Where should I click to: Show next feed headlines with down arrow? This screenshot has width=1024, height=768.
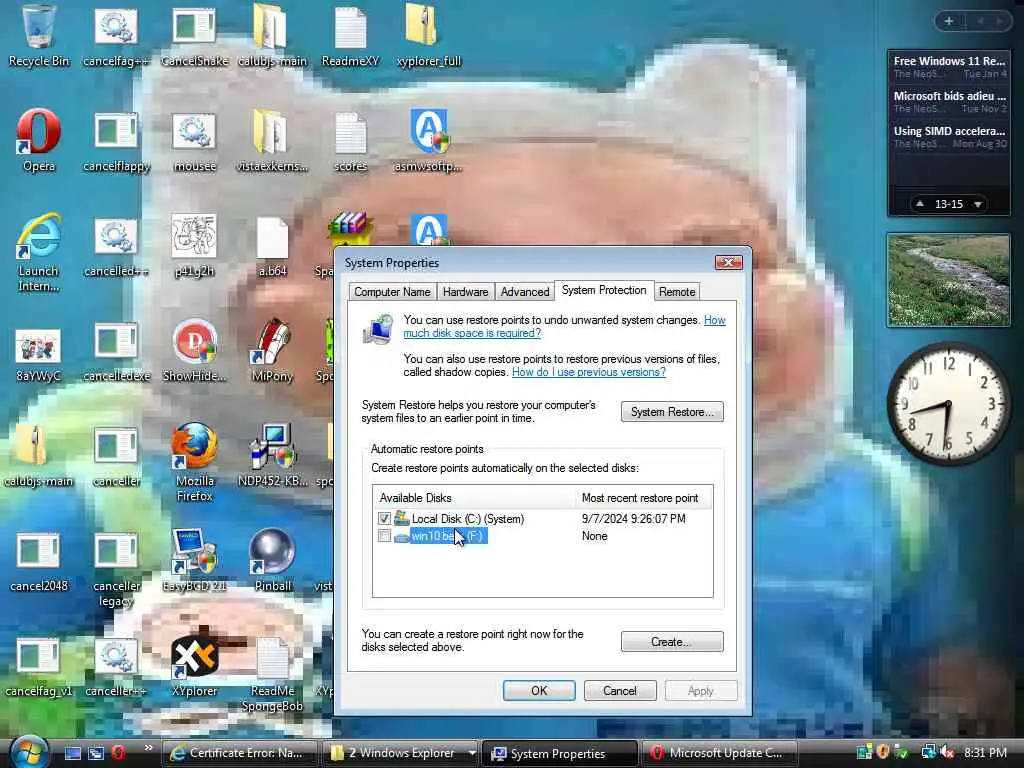click(978, 204)
